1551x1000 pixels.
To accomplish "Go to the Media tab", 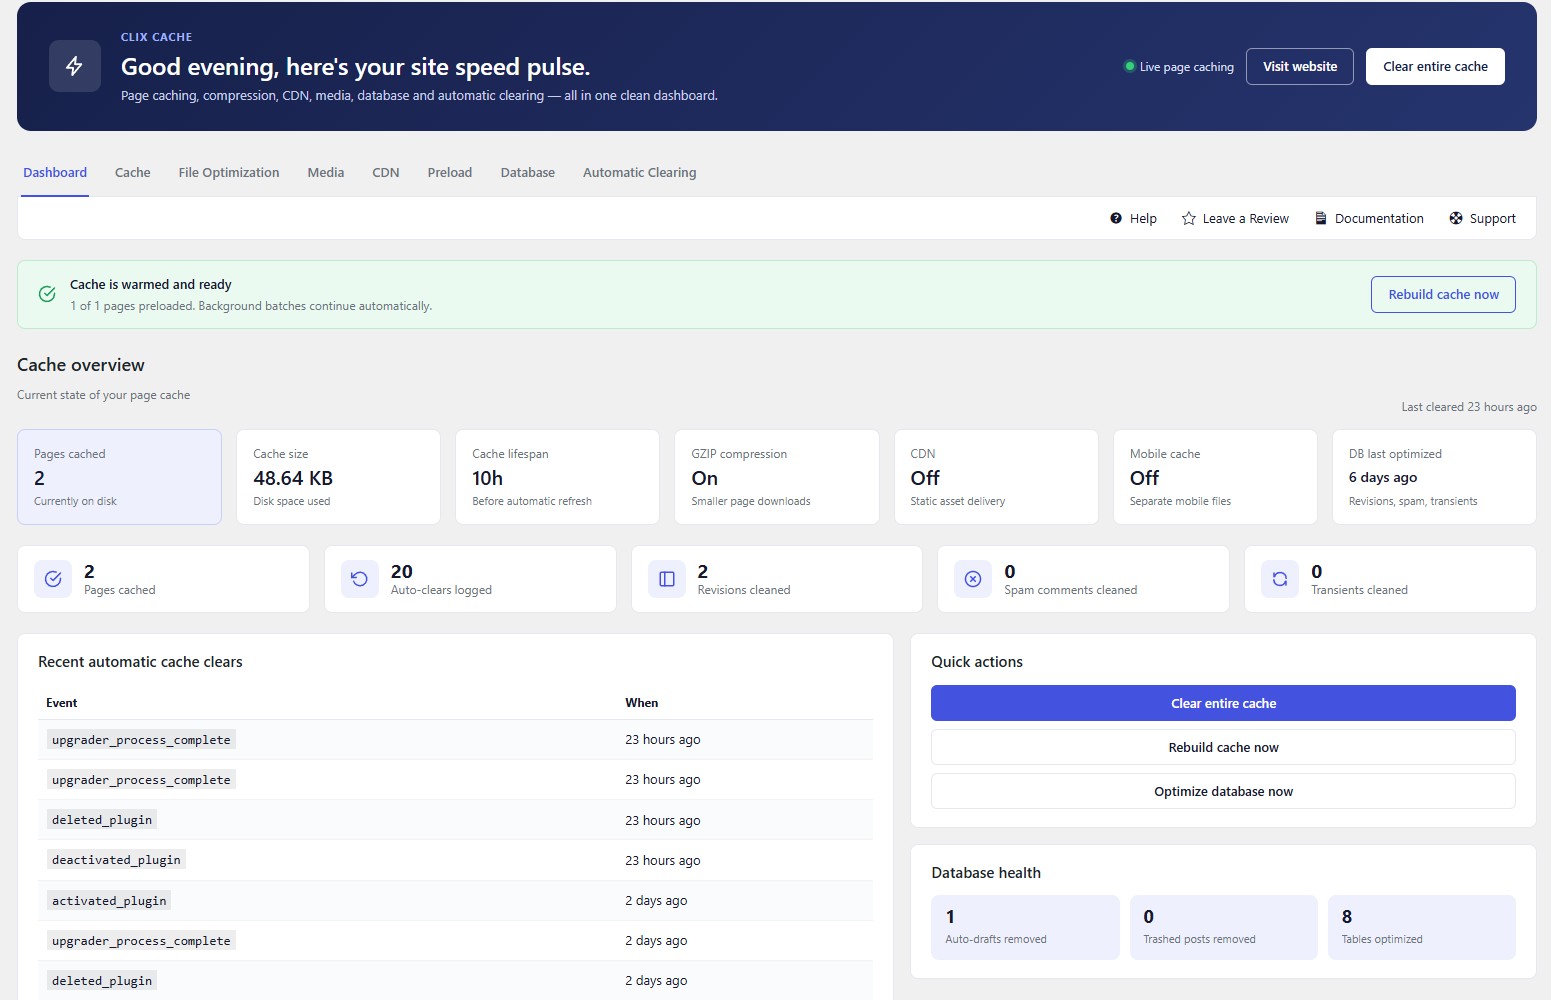I will coord(326,173).
